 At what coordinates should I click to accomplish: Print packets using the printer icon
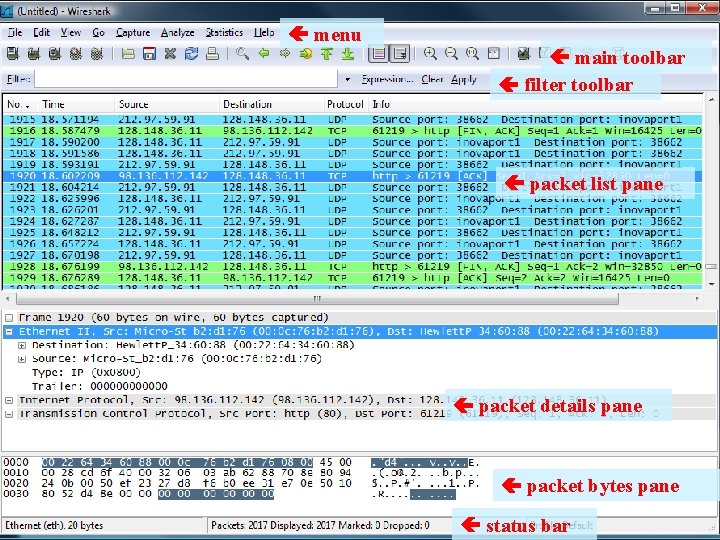pos(212,54)
